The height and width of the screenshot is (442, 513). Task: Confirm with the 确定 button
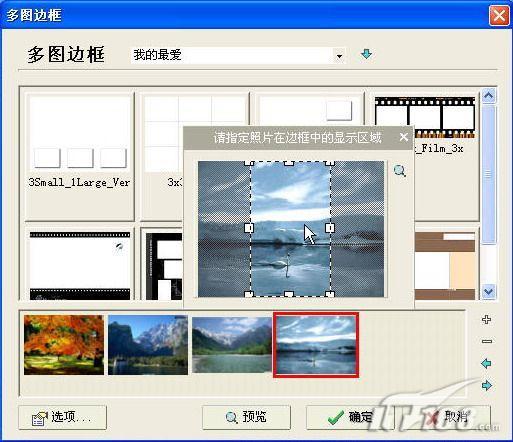pos(350,417)
